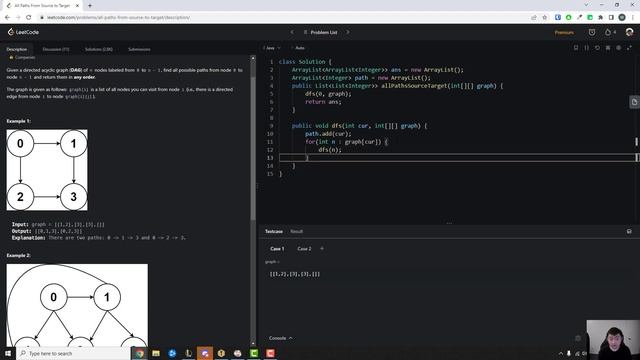The image size is (640, 360).
Task: Click the Type here to search box
Action: tap(73, 353)
